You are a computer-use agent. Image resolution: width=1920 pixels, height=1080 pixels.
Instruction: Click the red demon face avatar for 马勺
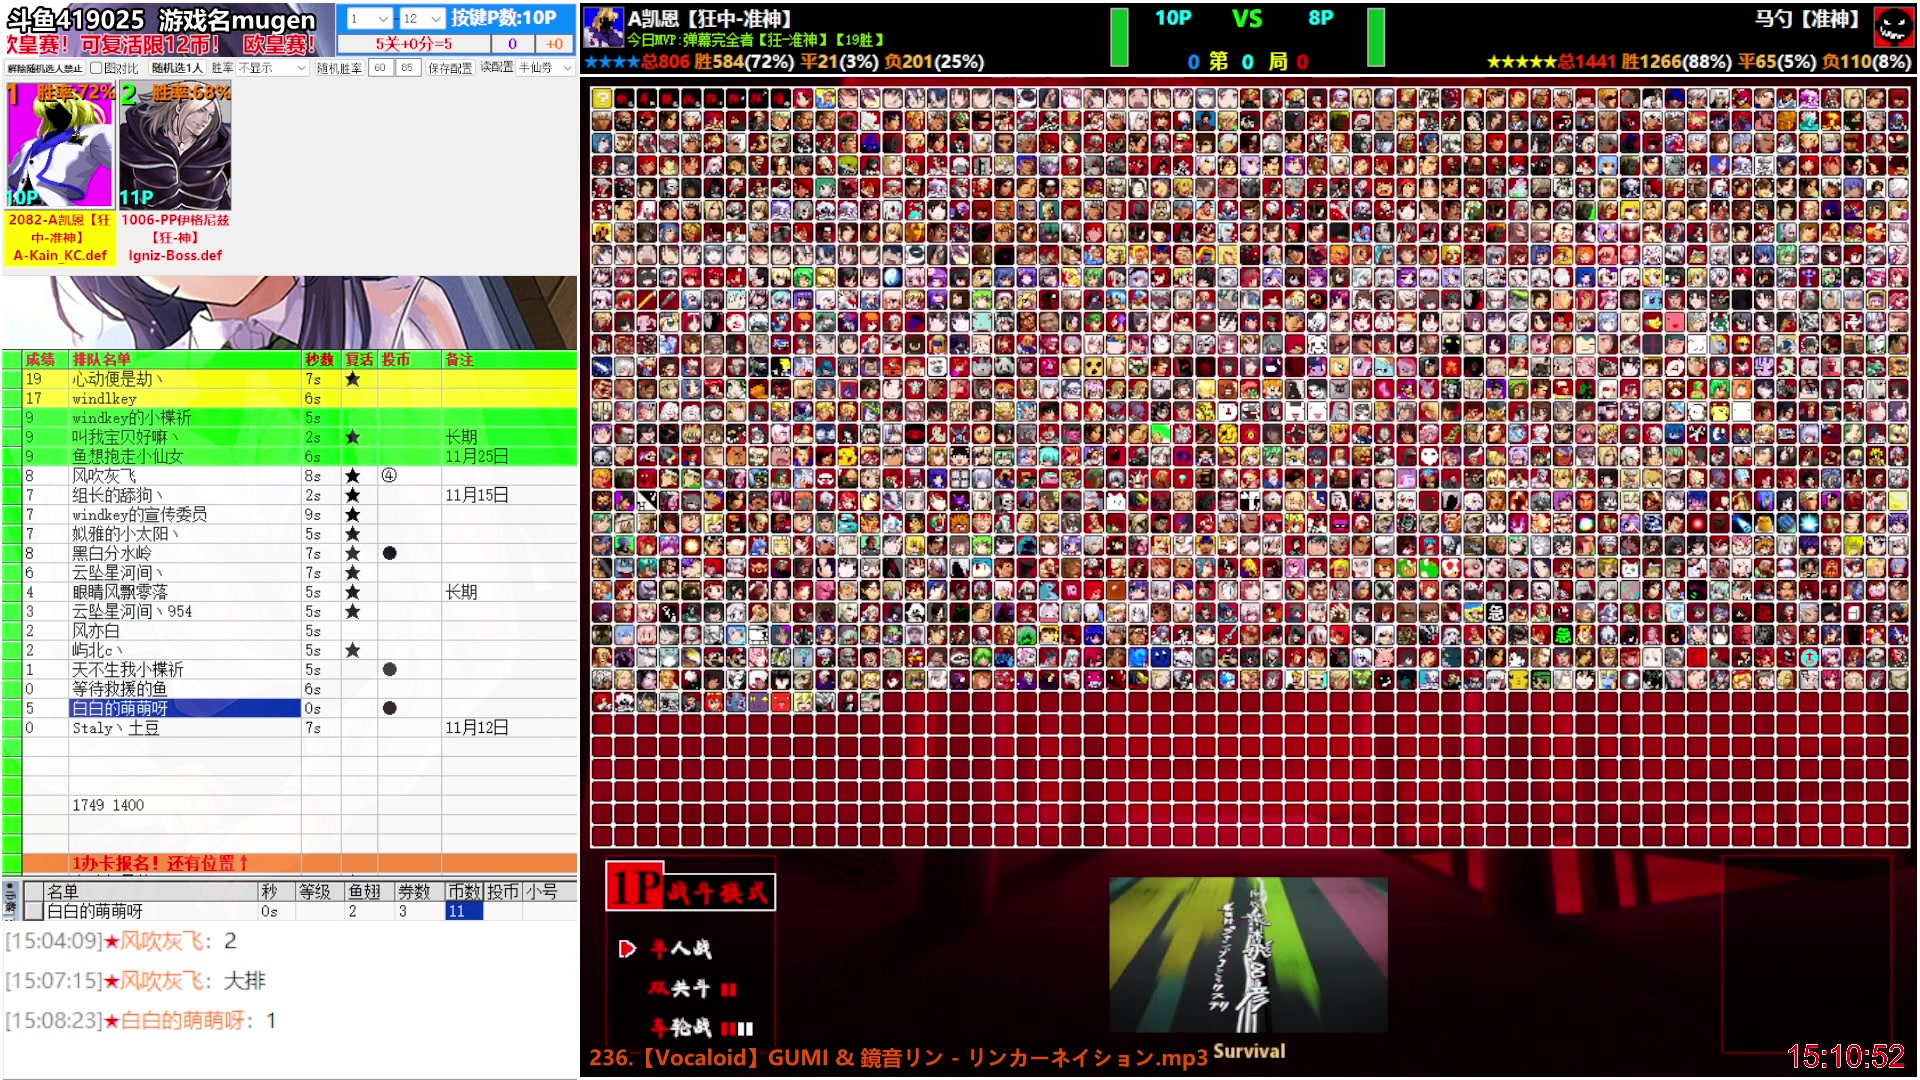tap(1893, 27)
